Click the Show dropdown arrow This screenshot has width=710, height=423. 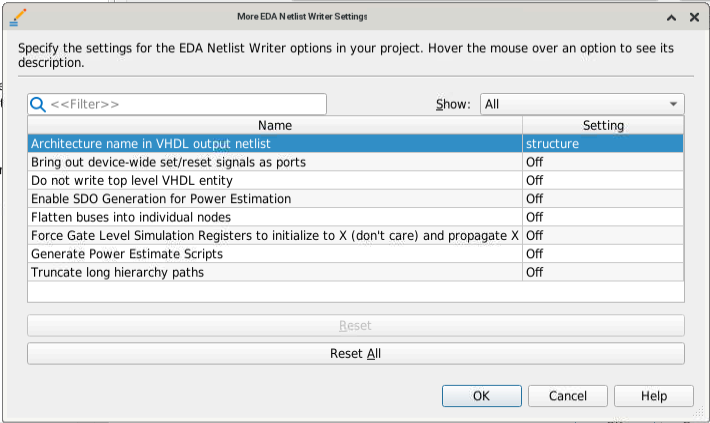click(x=674, y=104)
